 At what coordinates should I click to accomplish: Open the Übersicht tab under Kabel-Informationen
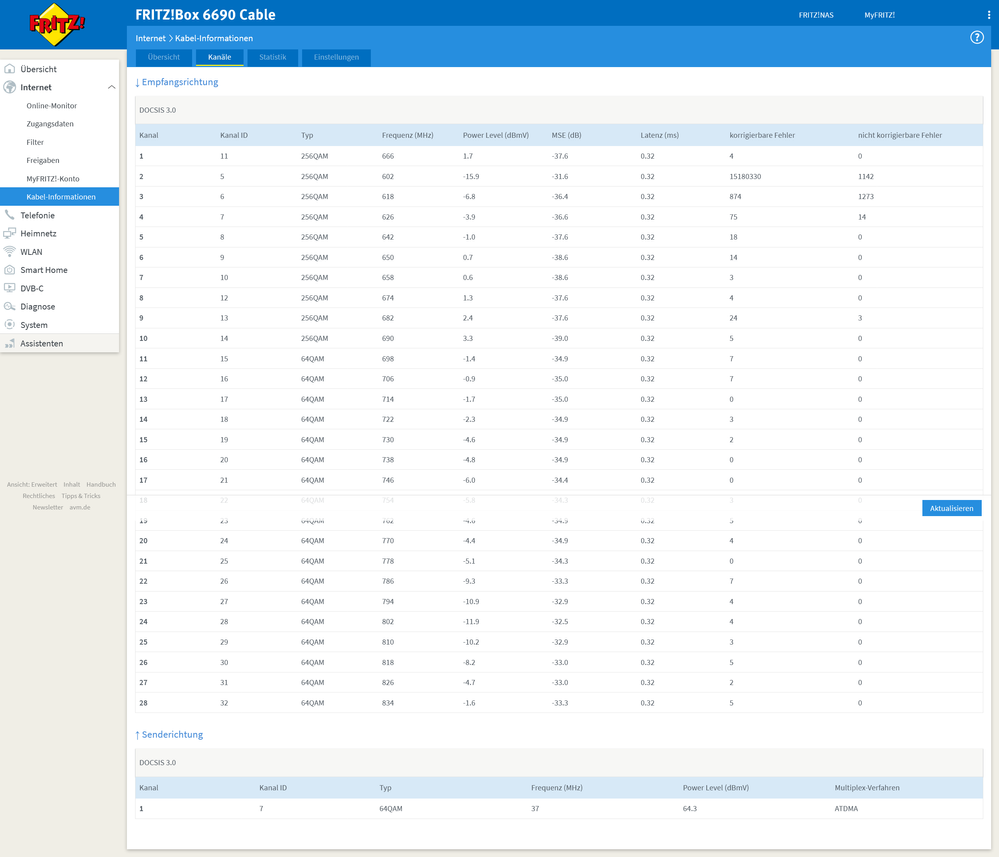pos(164,58)
